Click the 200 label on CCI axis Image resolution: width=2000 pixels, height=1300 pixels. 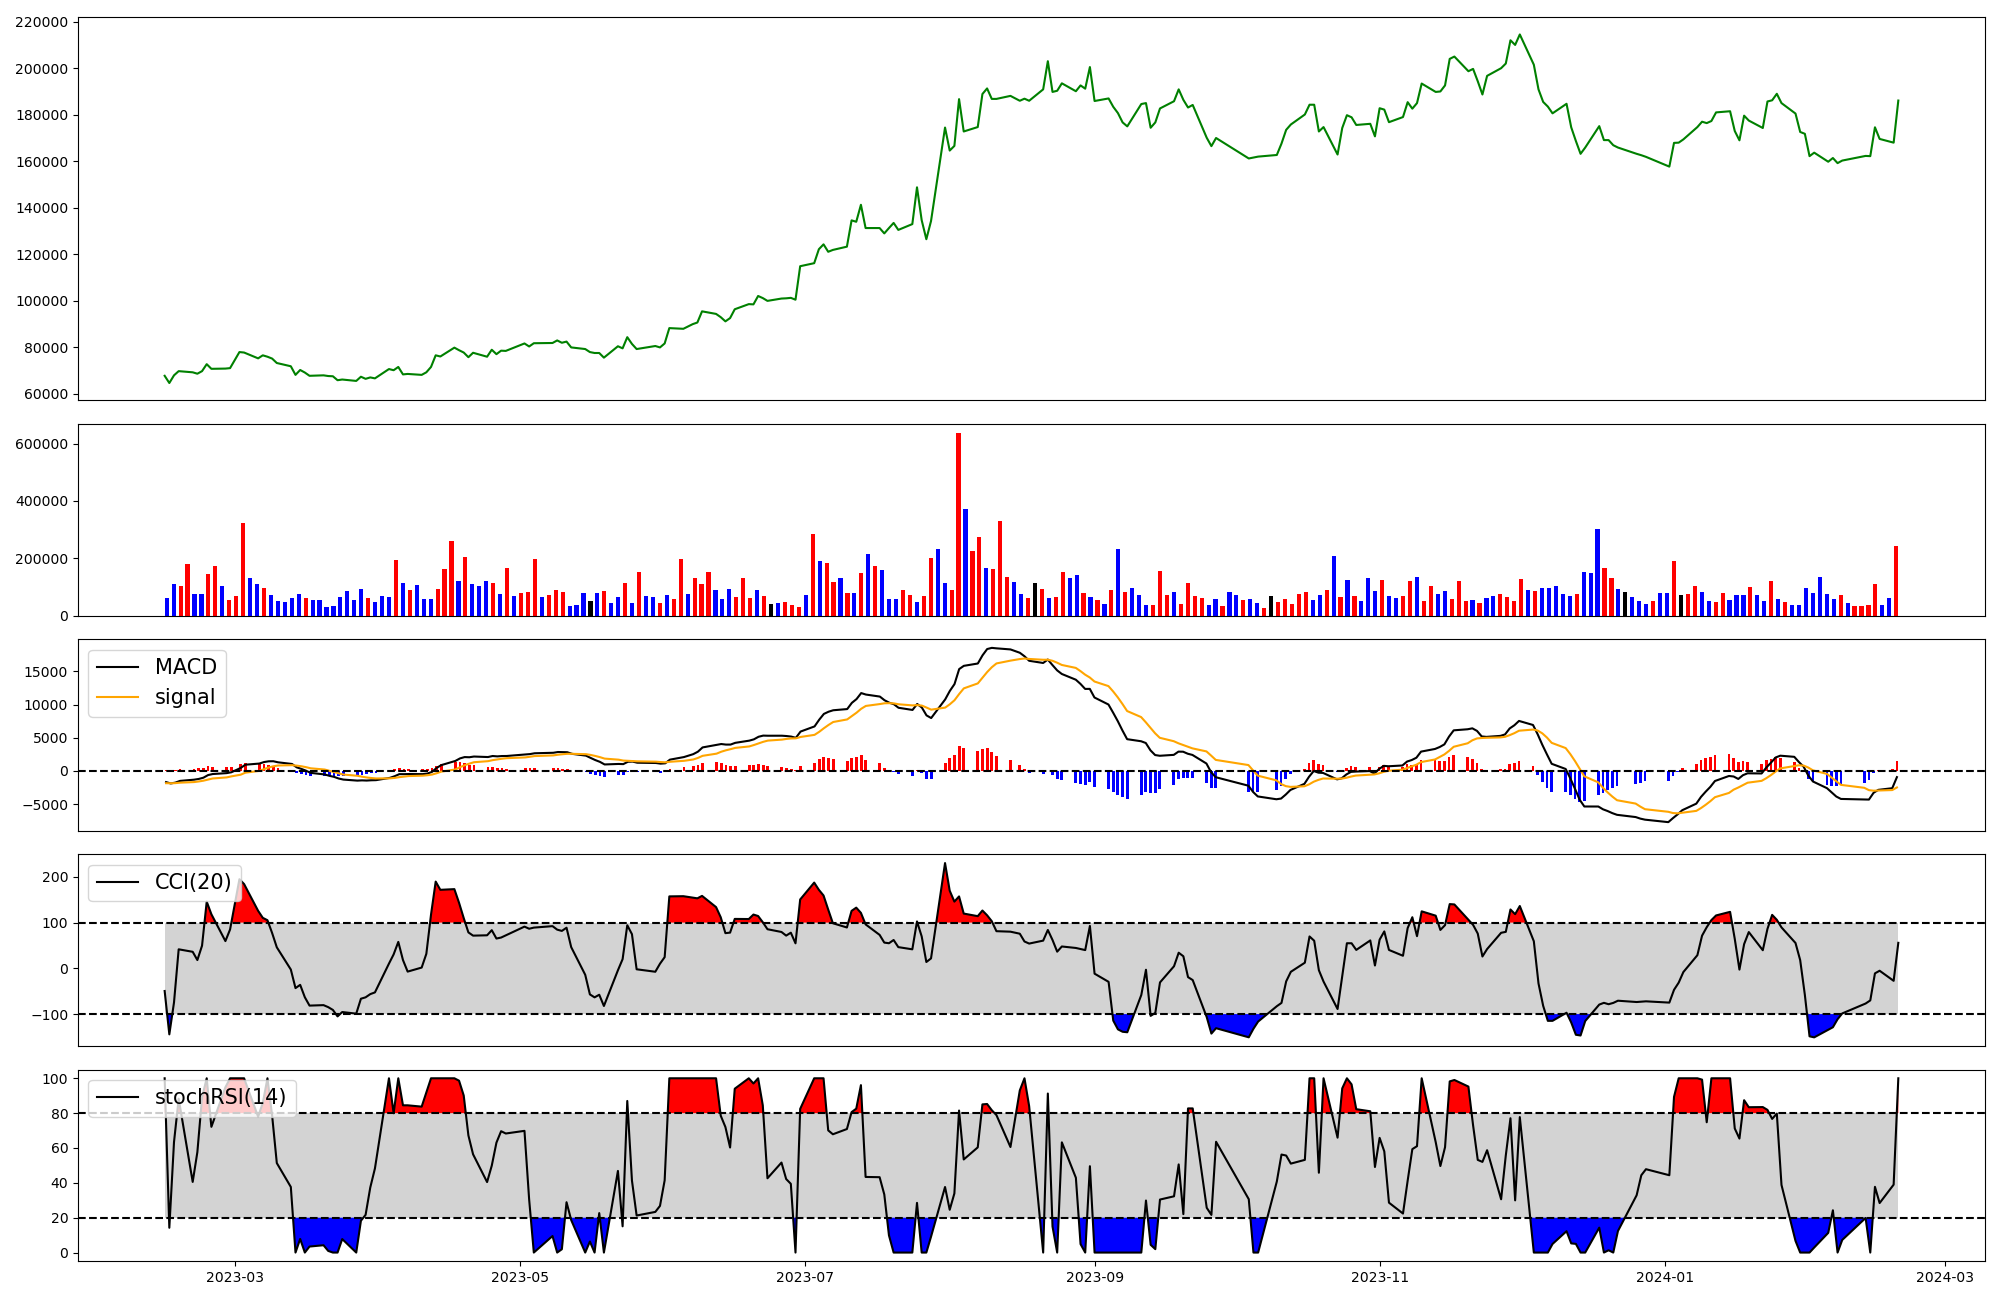pyautogui.click(x=56, y=877)
